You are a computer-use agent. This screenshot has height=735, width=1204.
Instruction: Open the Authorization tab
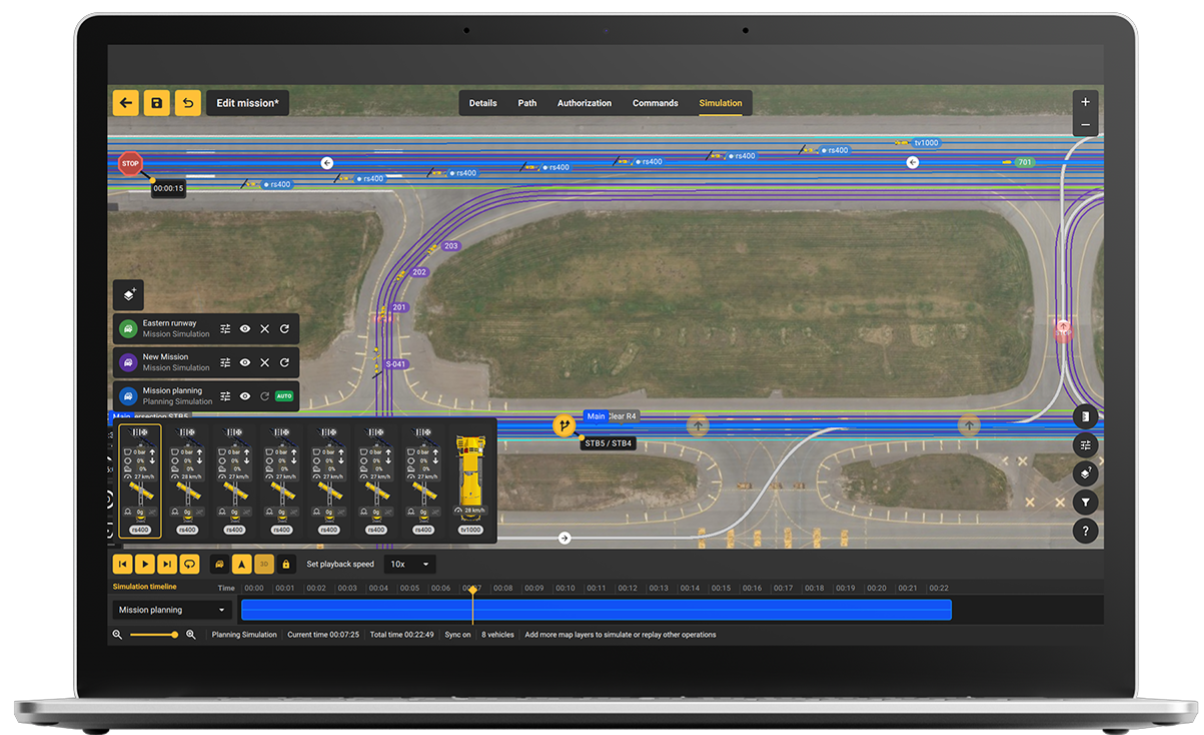coord(584,103)
